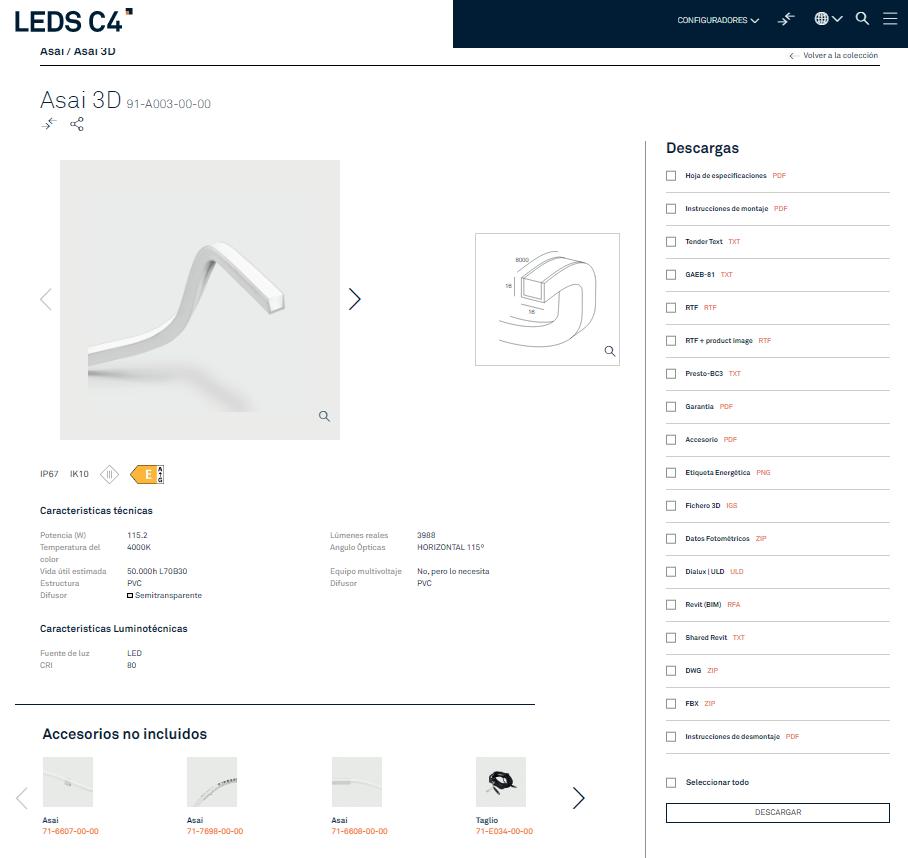This screenshot has width=908, height=858.
Task: Check Tender Text download
Action: [x=671, y=241]
